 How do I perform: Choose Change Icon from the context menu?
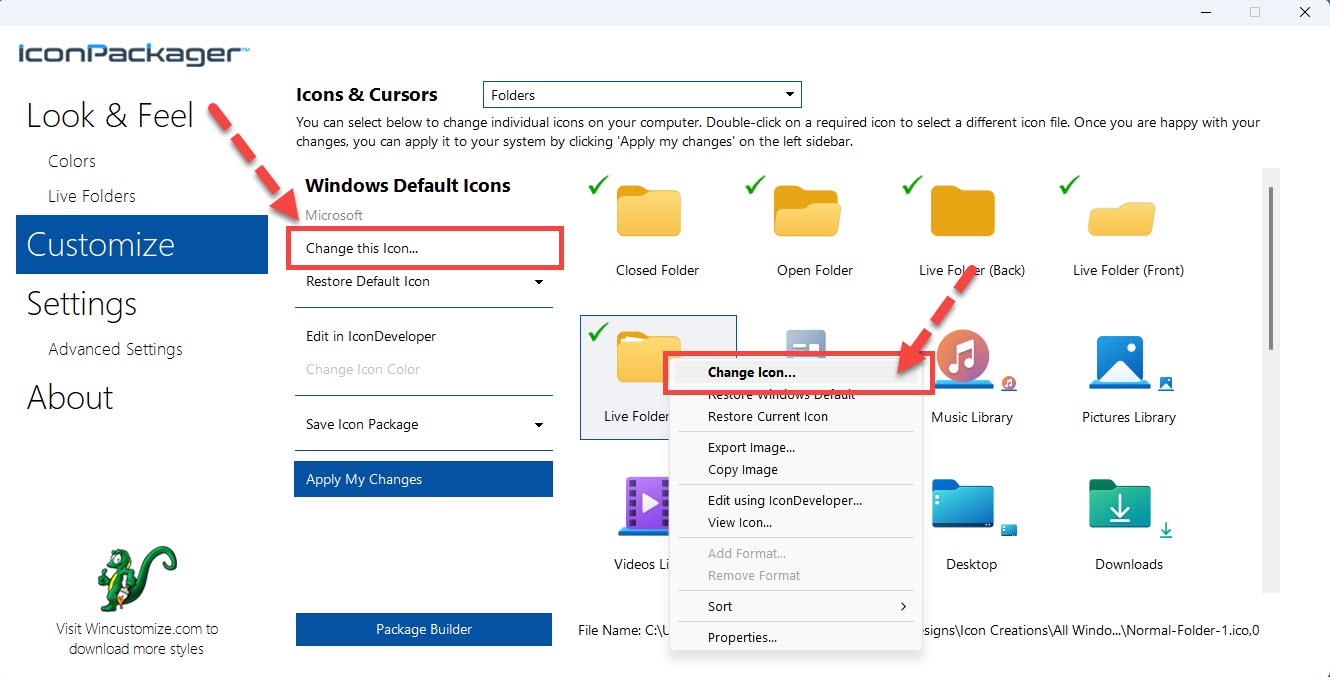click(750, 371)
